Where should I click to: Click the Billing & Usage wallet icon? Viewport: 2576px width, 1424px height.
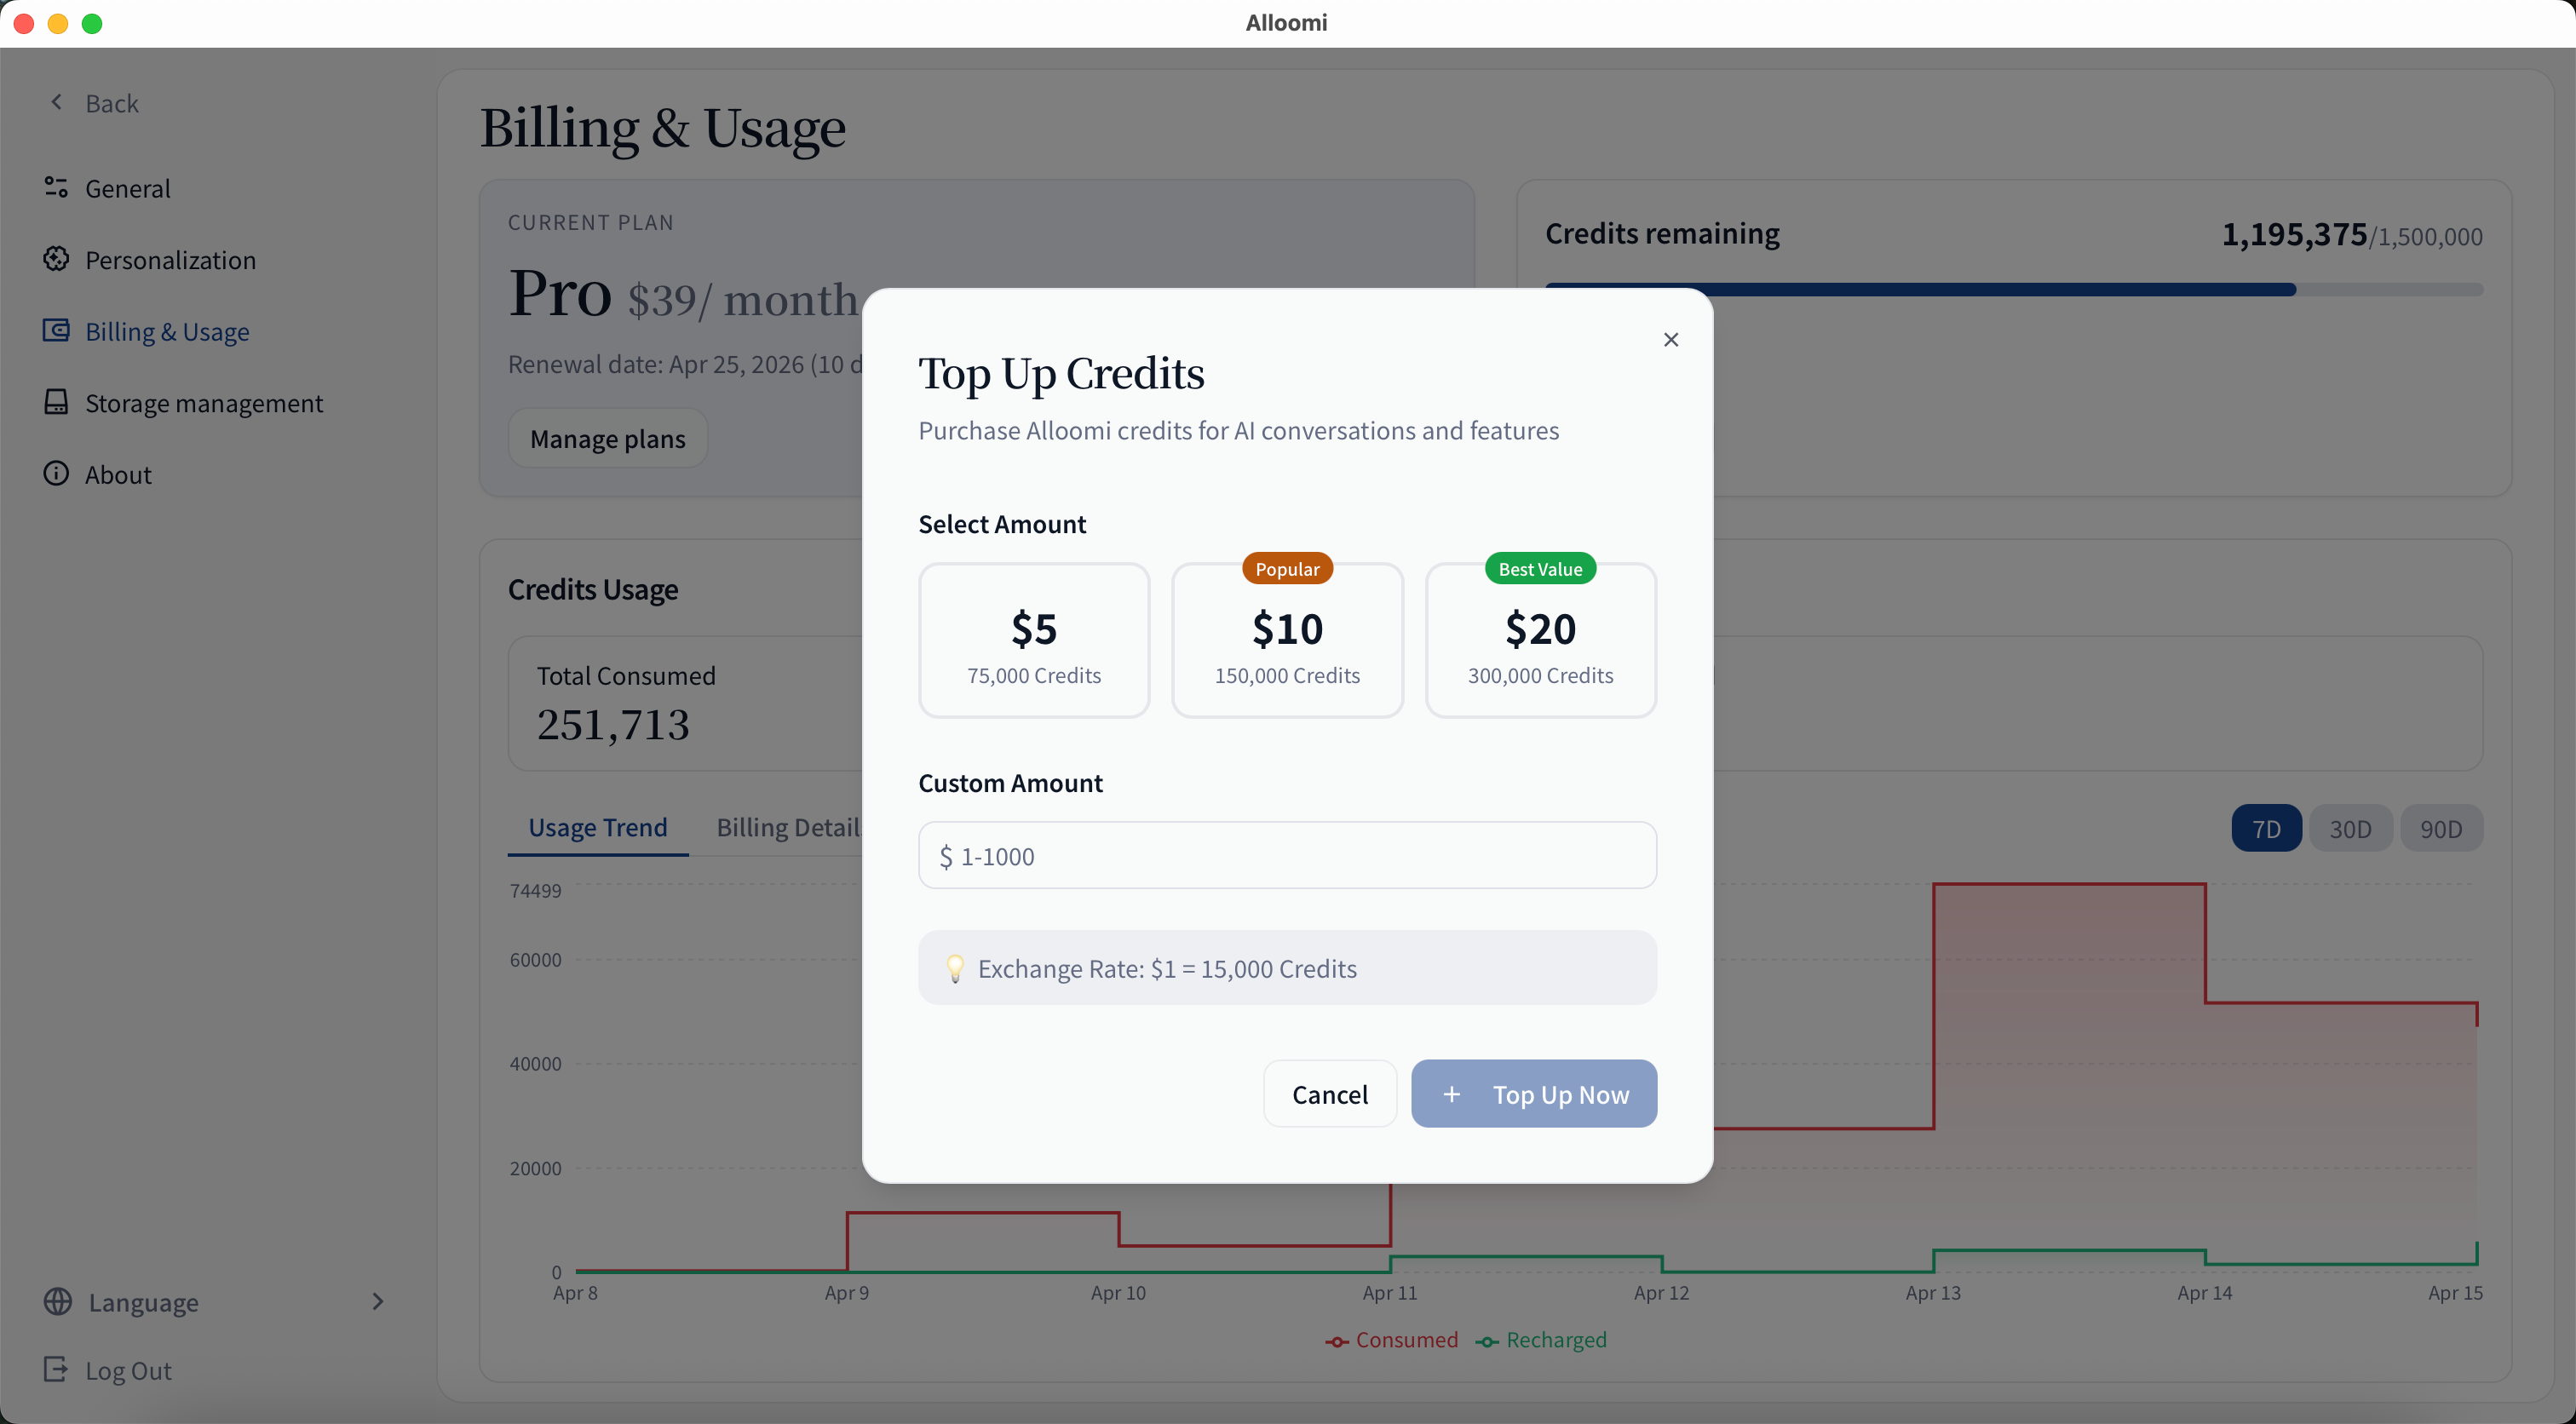pos(56,331)
